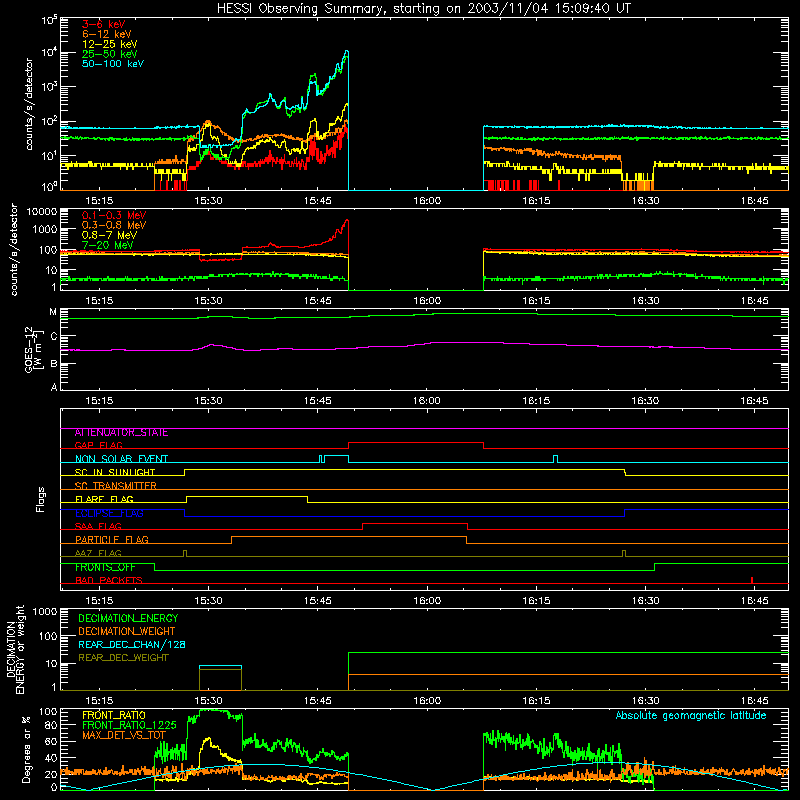
Task: Click the AAZ_FLAG label
Action: point(98,553)
